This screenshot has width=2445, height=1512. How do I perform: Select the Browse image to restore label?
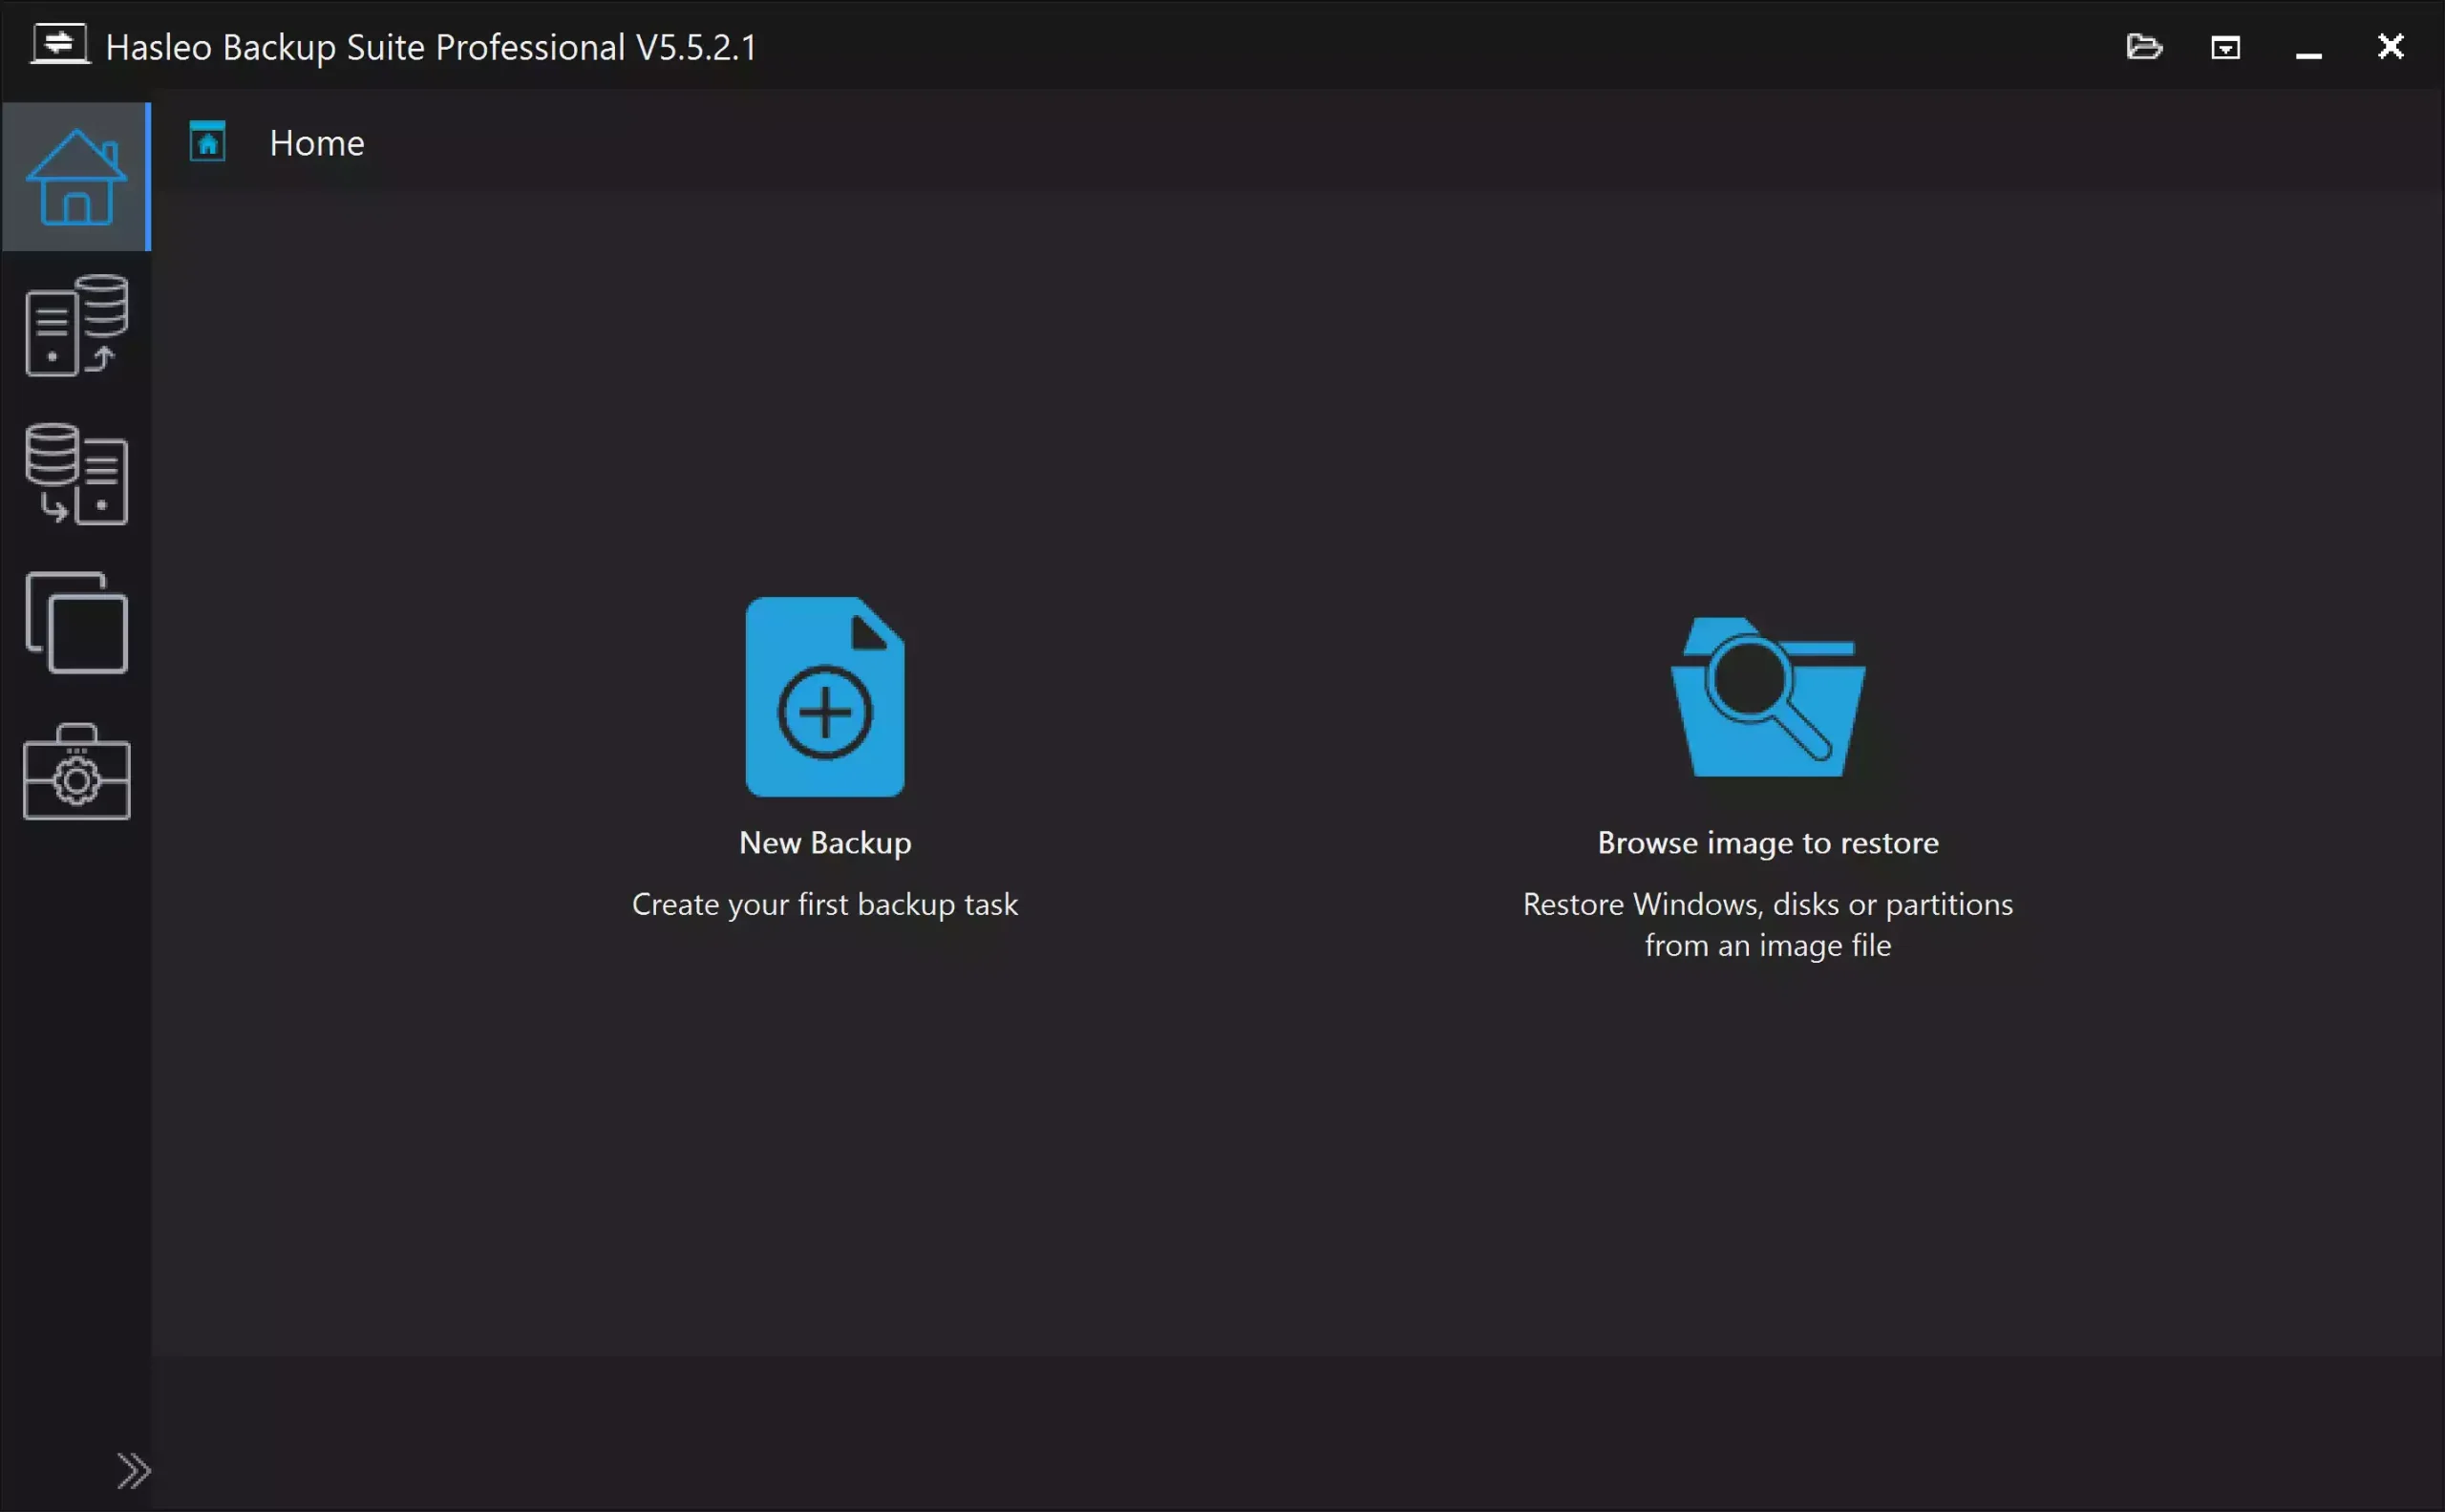coord(1768,843)
